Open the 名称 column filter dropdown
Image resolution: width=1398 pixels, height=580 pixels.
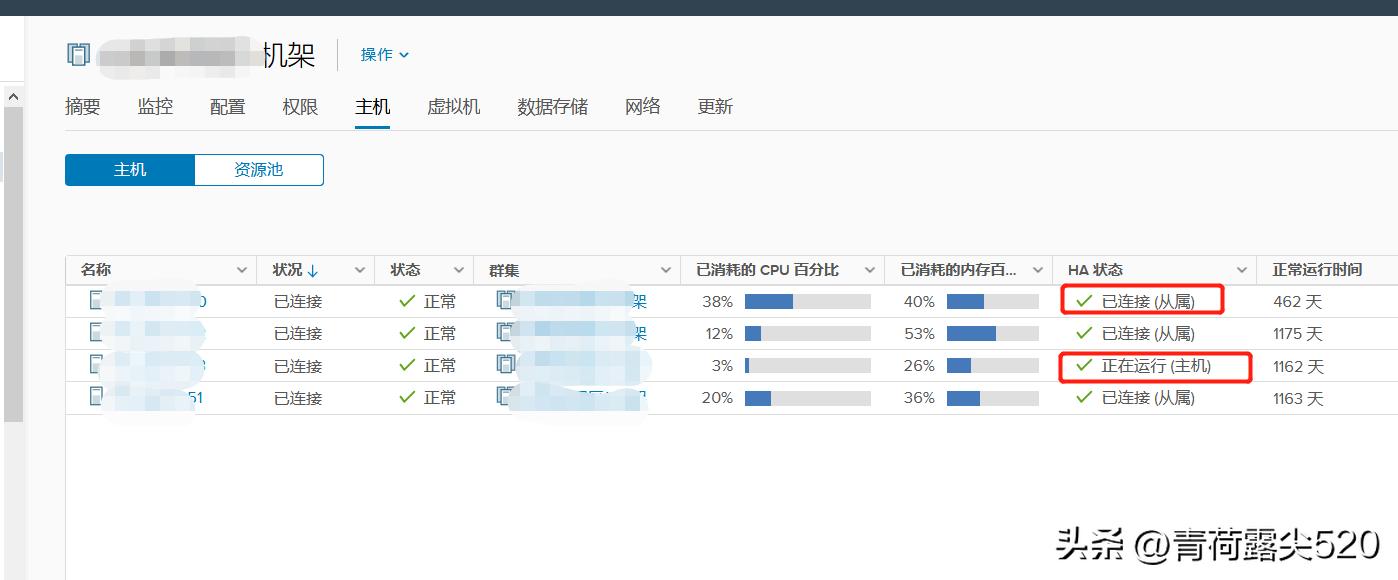pyautogui.click(x=241, y=269)
